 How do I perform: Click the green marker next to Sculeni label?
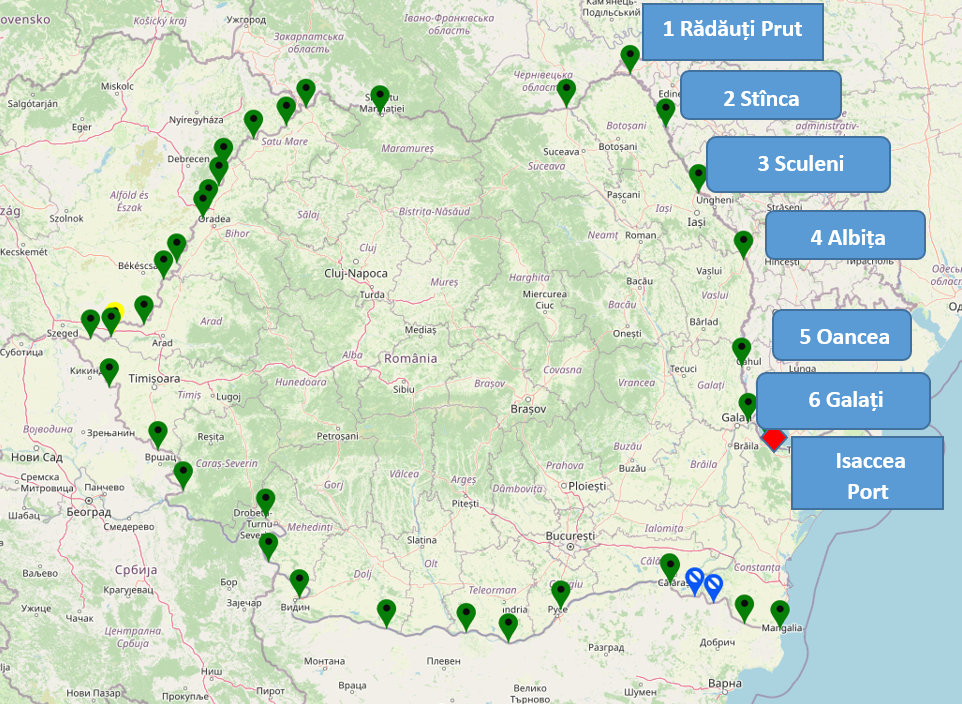click(699, 177)
